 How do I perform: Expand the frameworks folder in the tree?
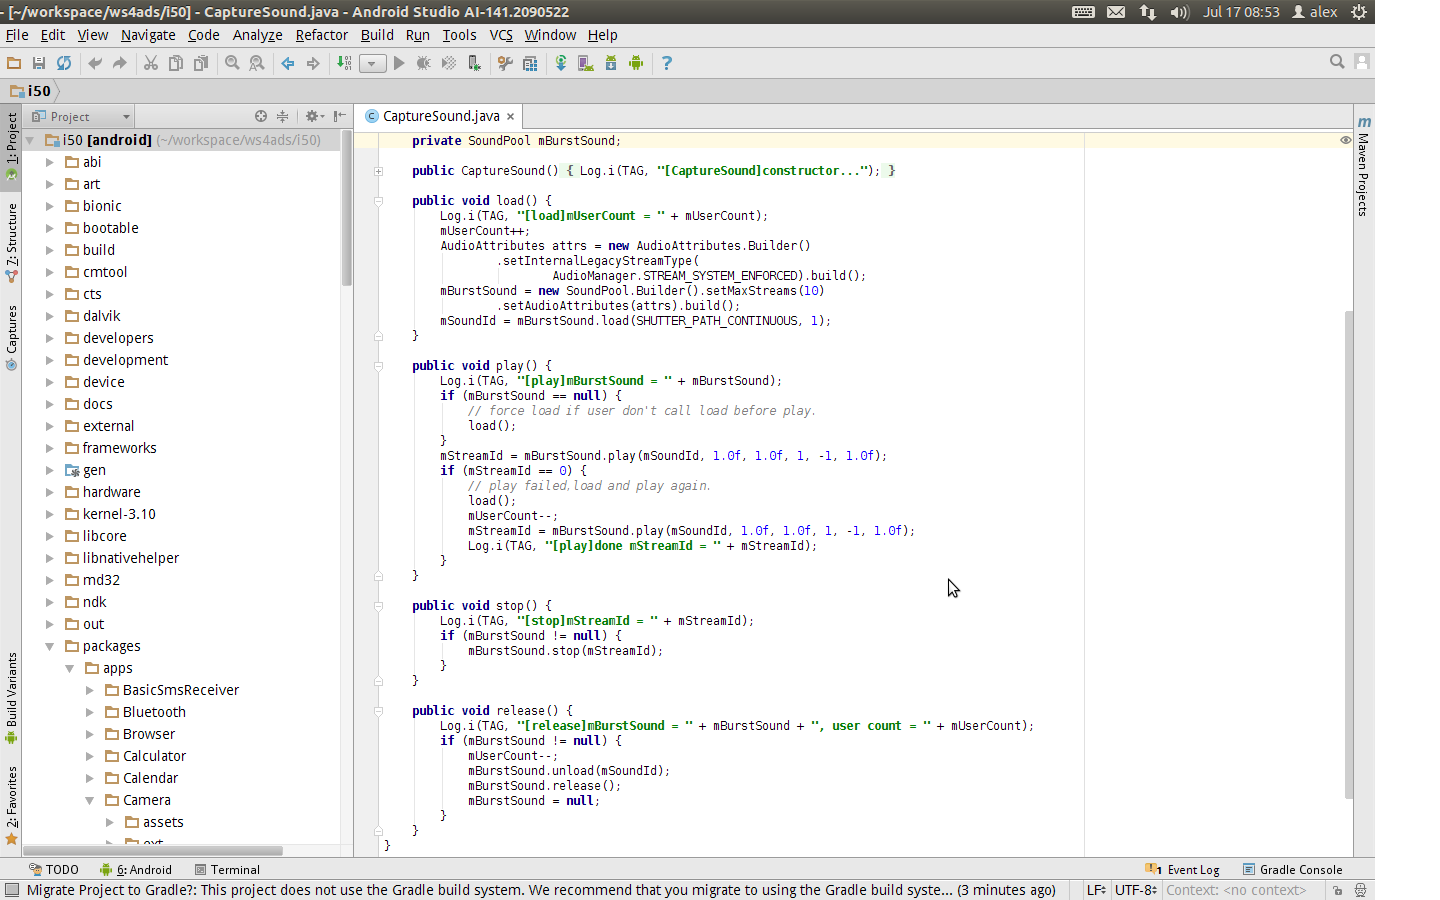point(50,448)
